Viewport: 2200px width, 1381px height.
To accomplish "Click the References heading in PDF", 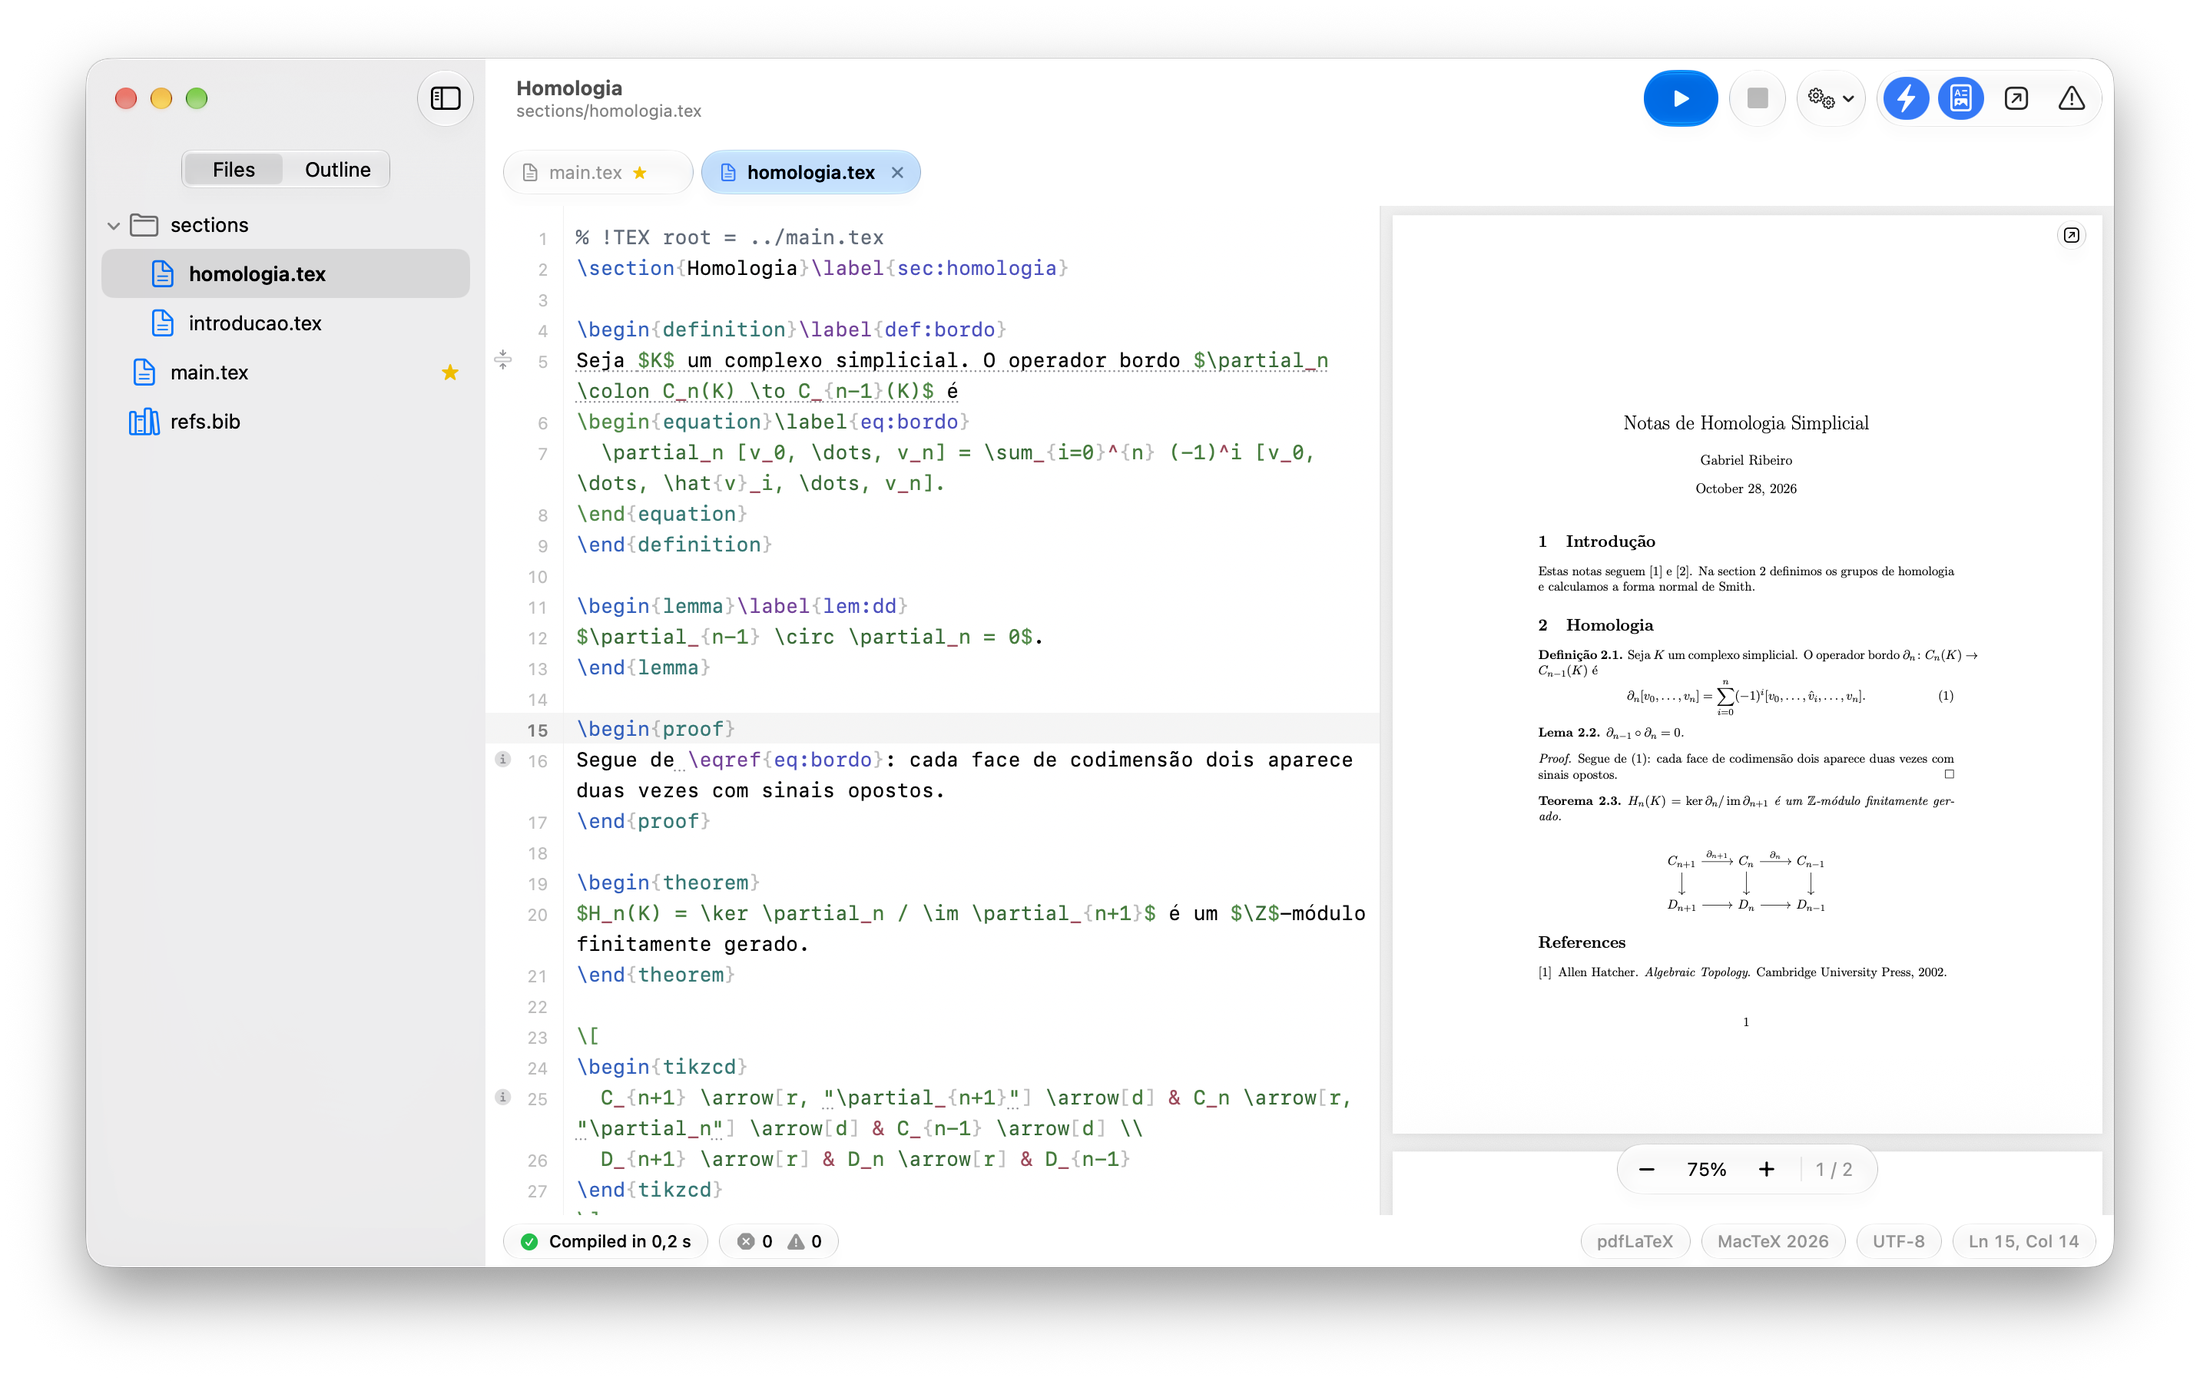I will click(1582, 942).
